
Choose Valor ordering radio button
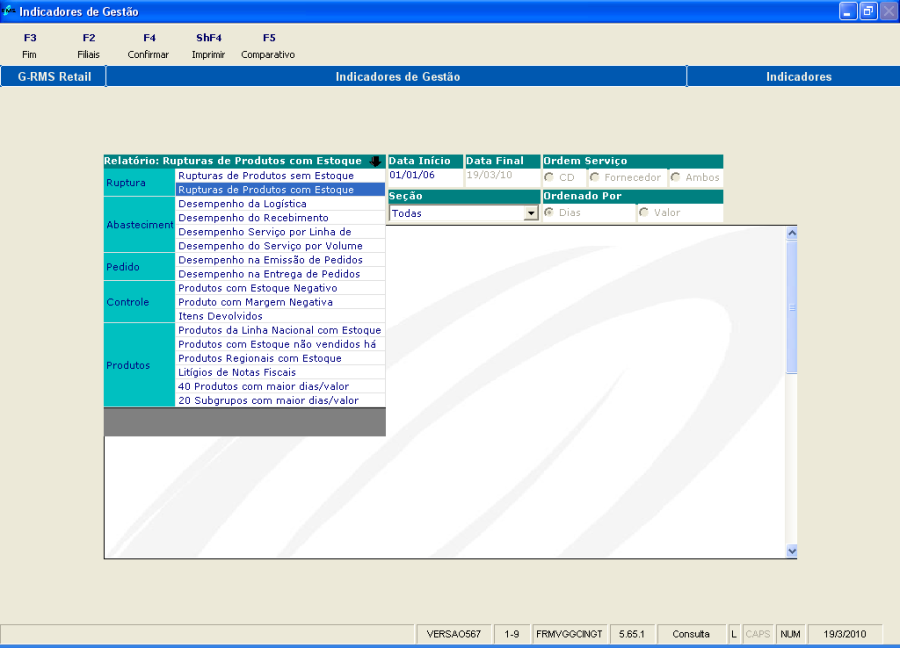tap(644, 212)
